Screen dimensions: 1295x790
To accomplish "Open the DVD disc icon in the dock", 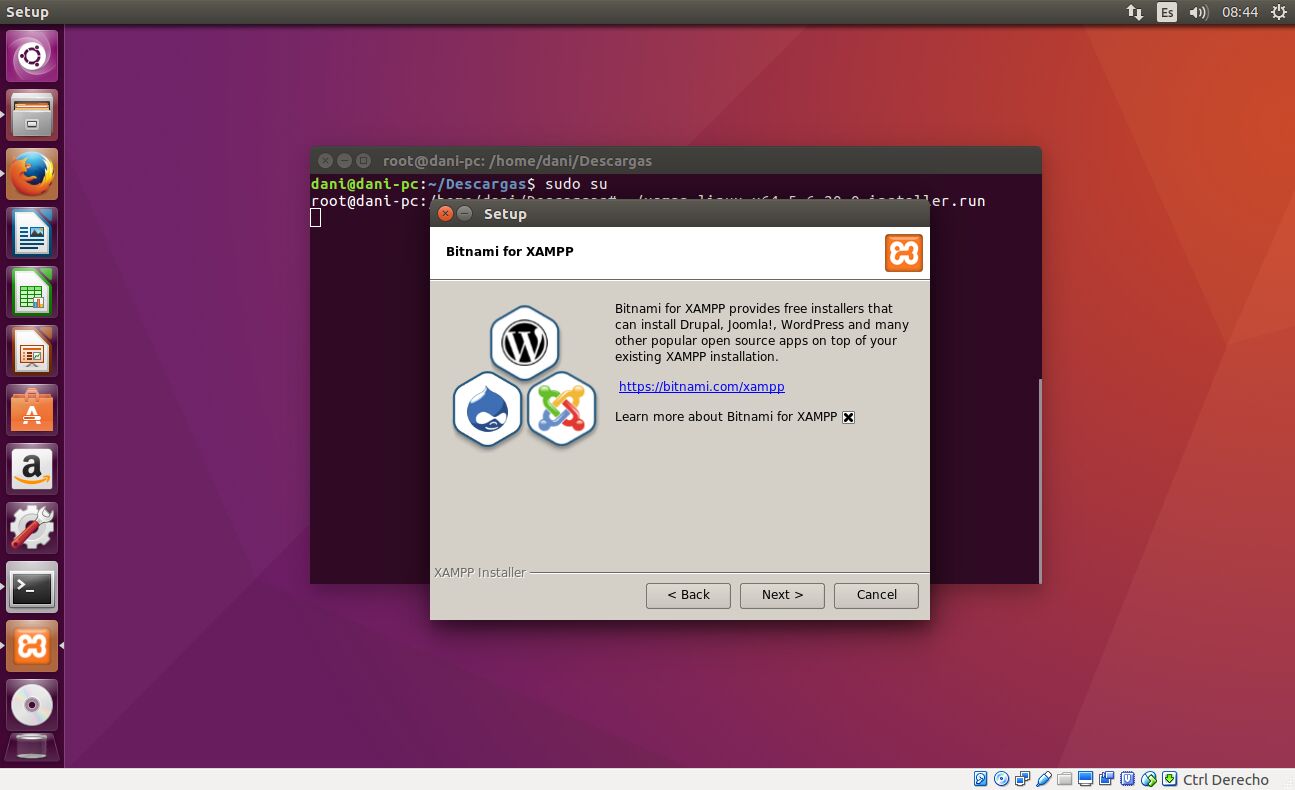I will point(32,705).
